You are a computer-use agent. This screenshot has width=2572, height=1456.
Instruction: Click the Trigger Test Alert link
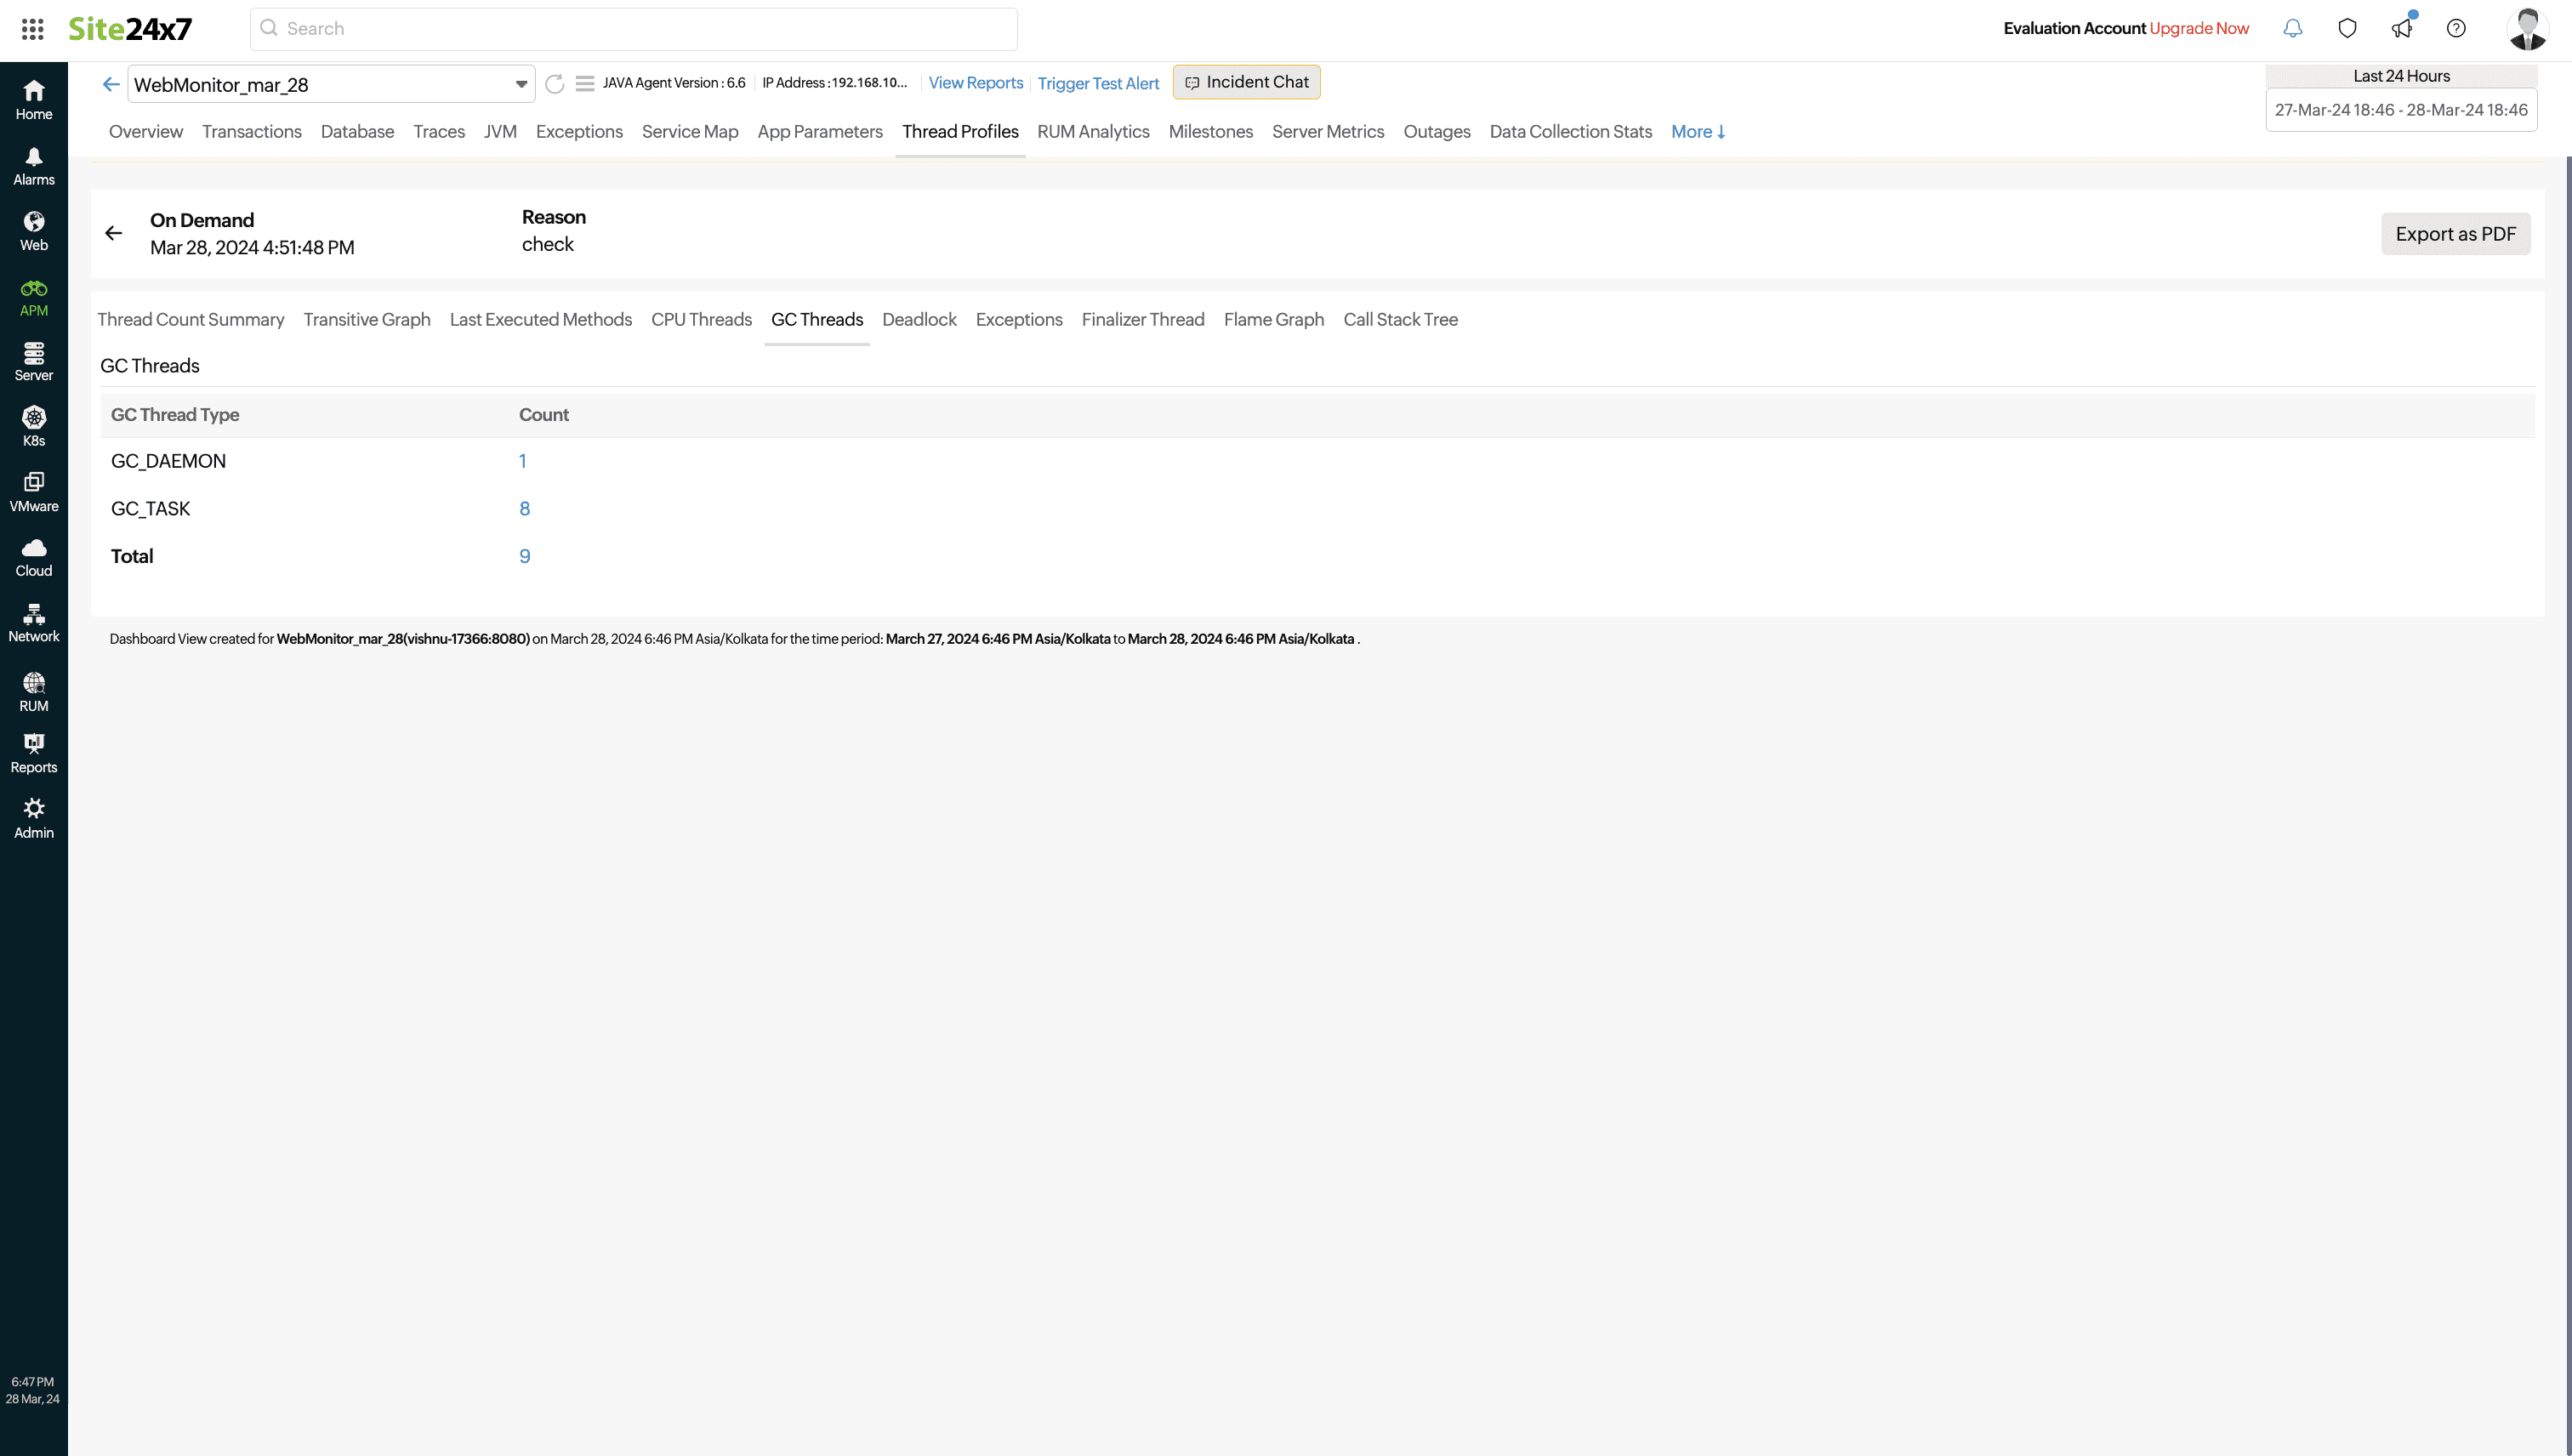click(1098, 84)
